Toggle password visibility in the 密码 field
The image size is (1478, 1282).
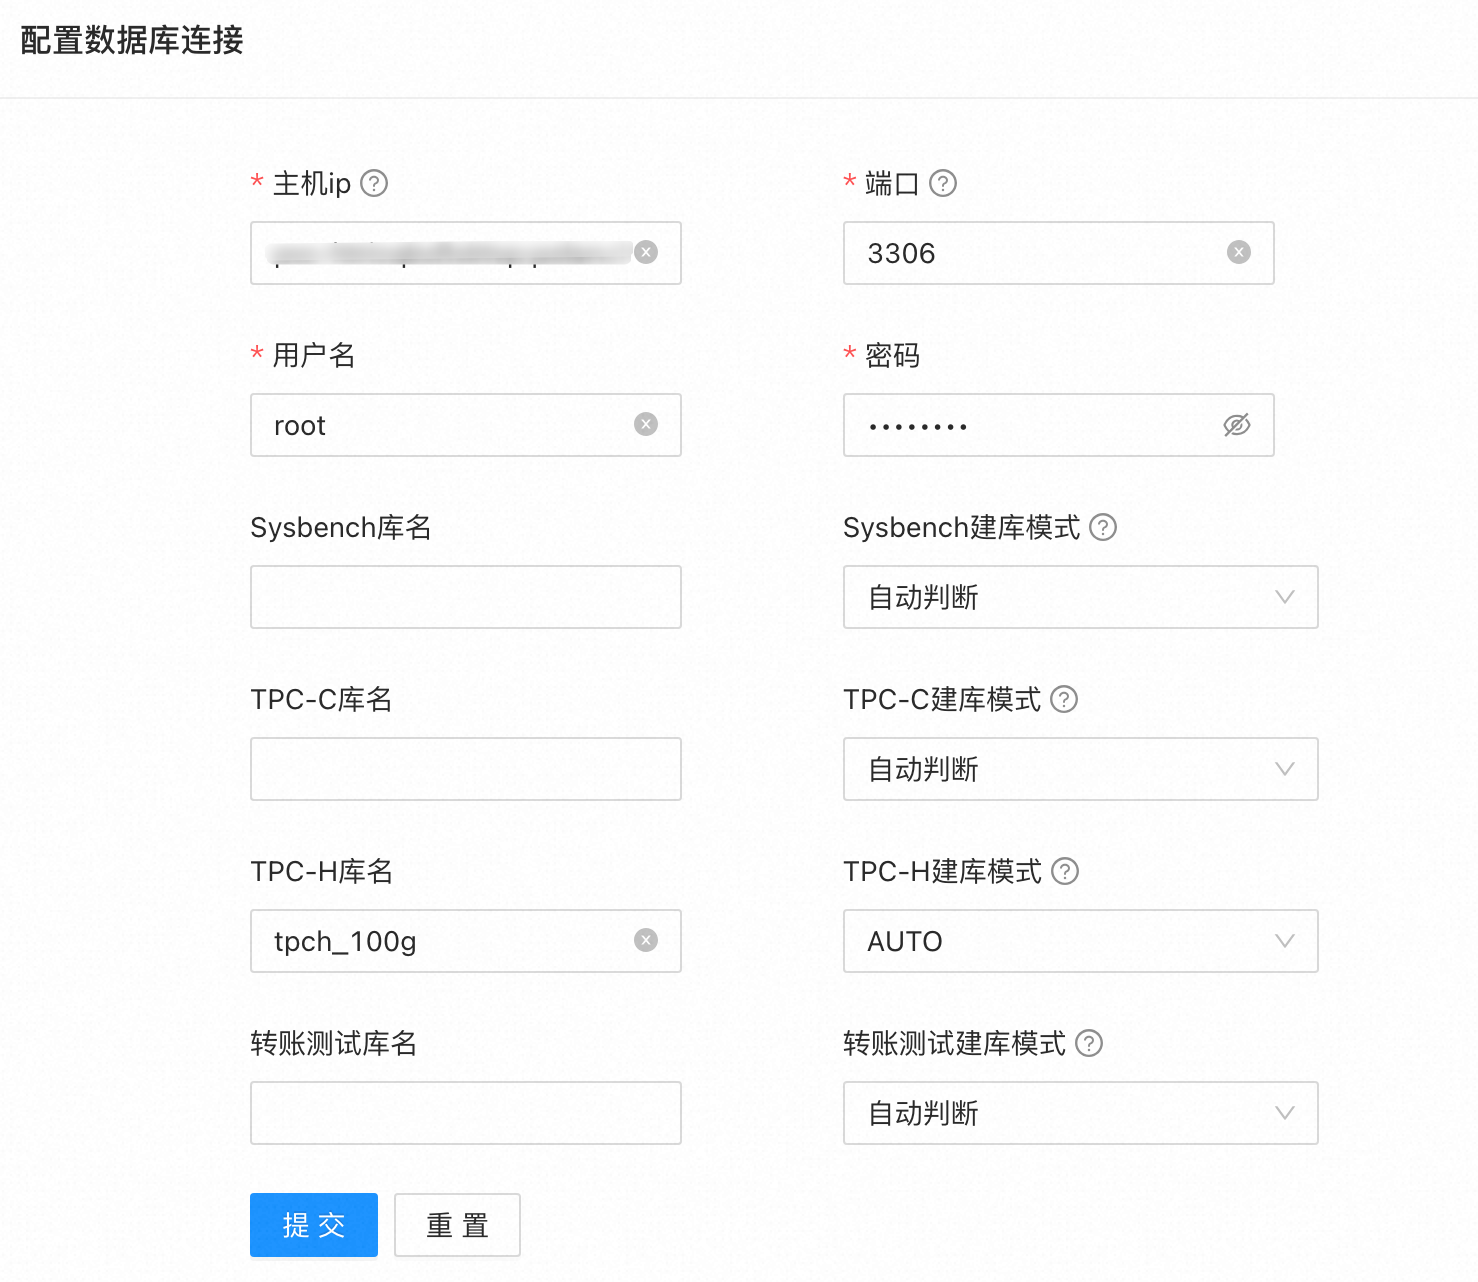[1237, 425]
